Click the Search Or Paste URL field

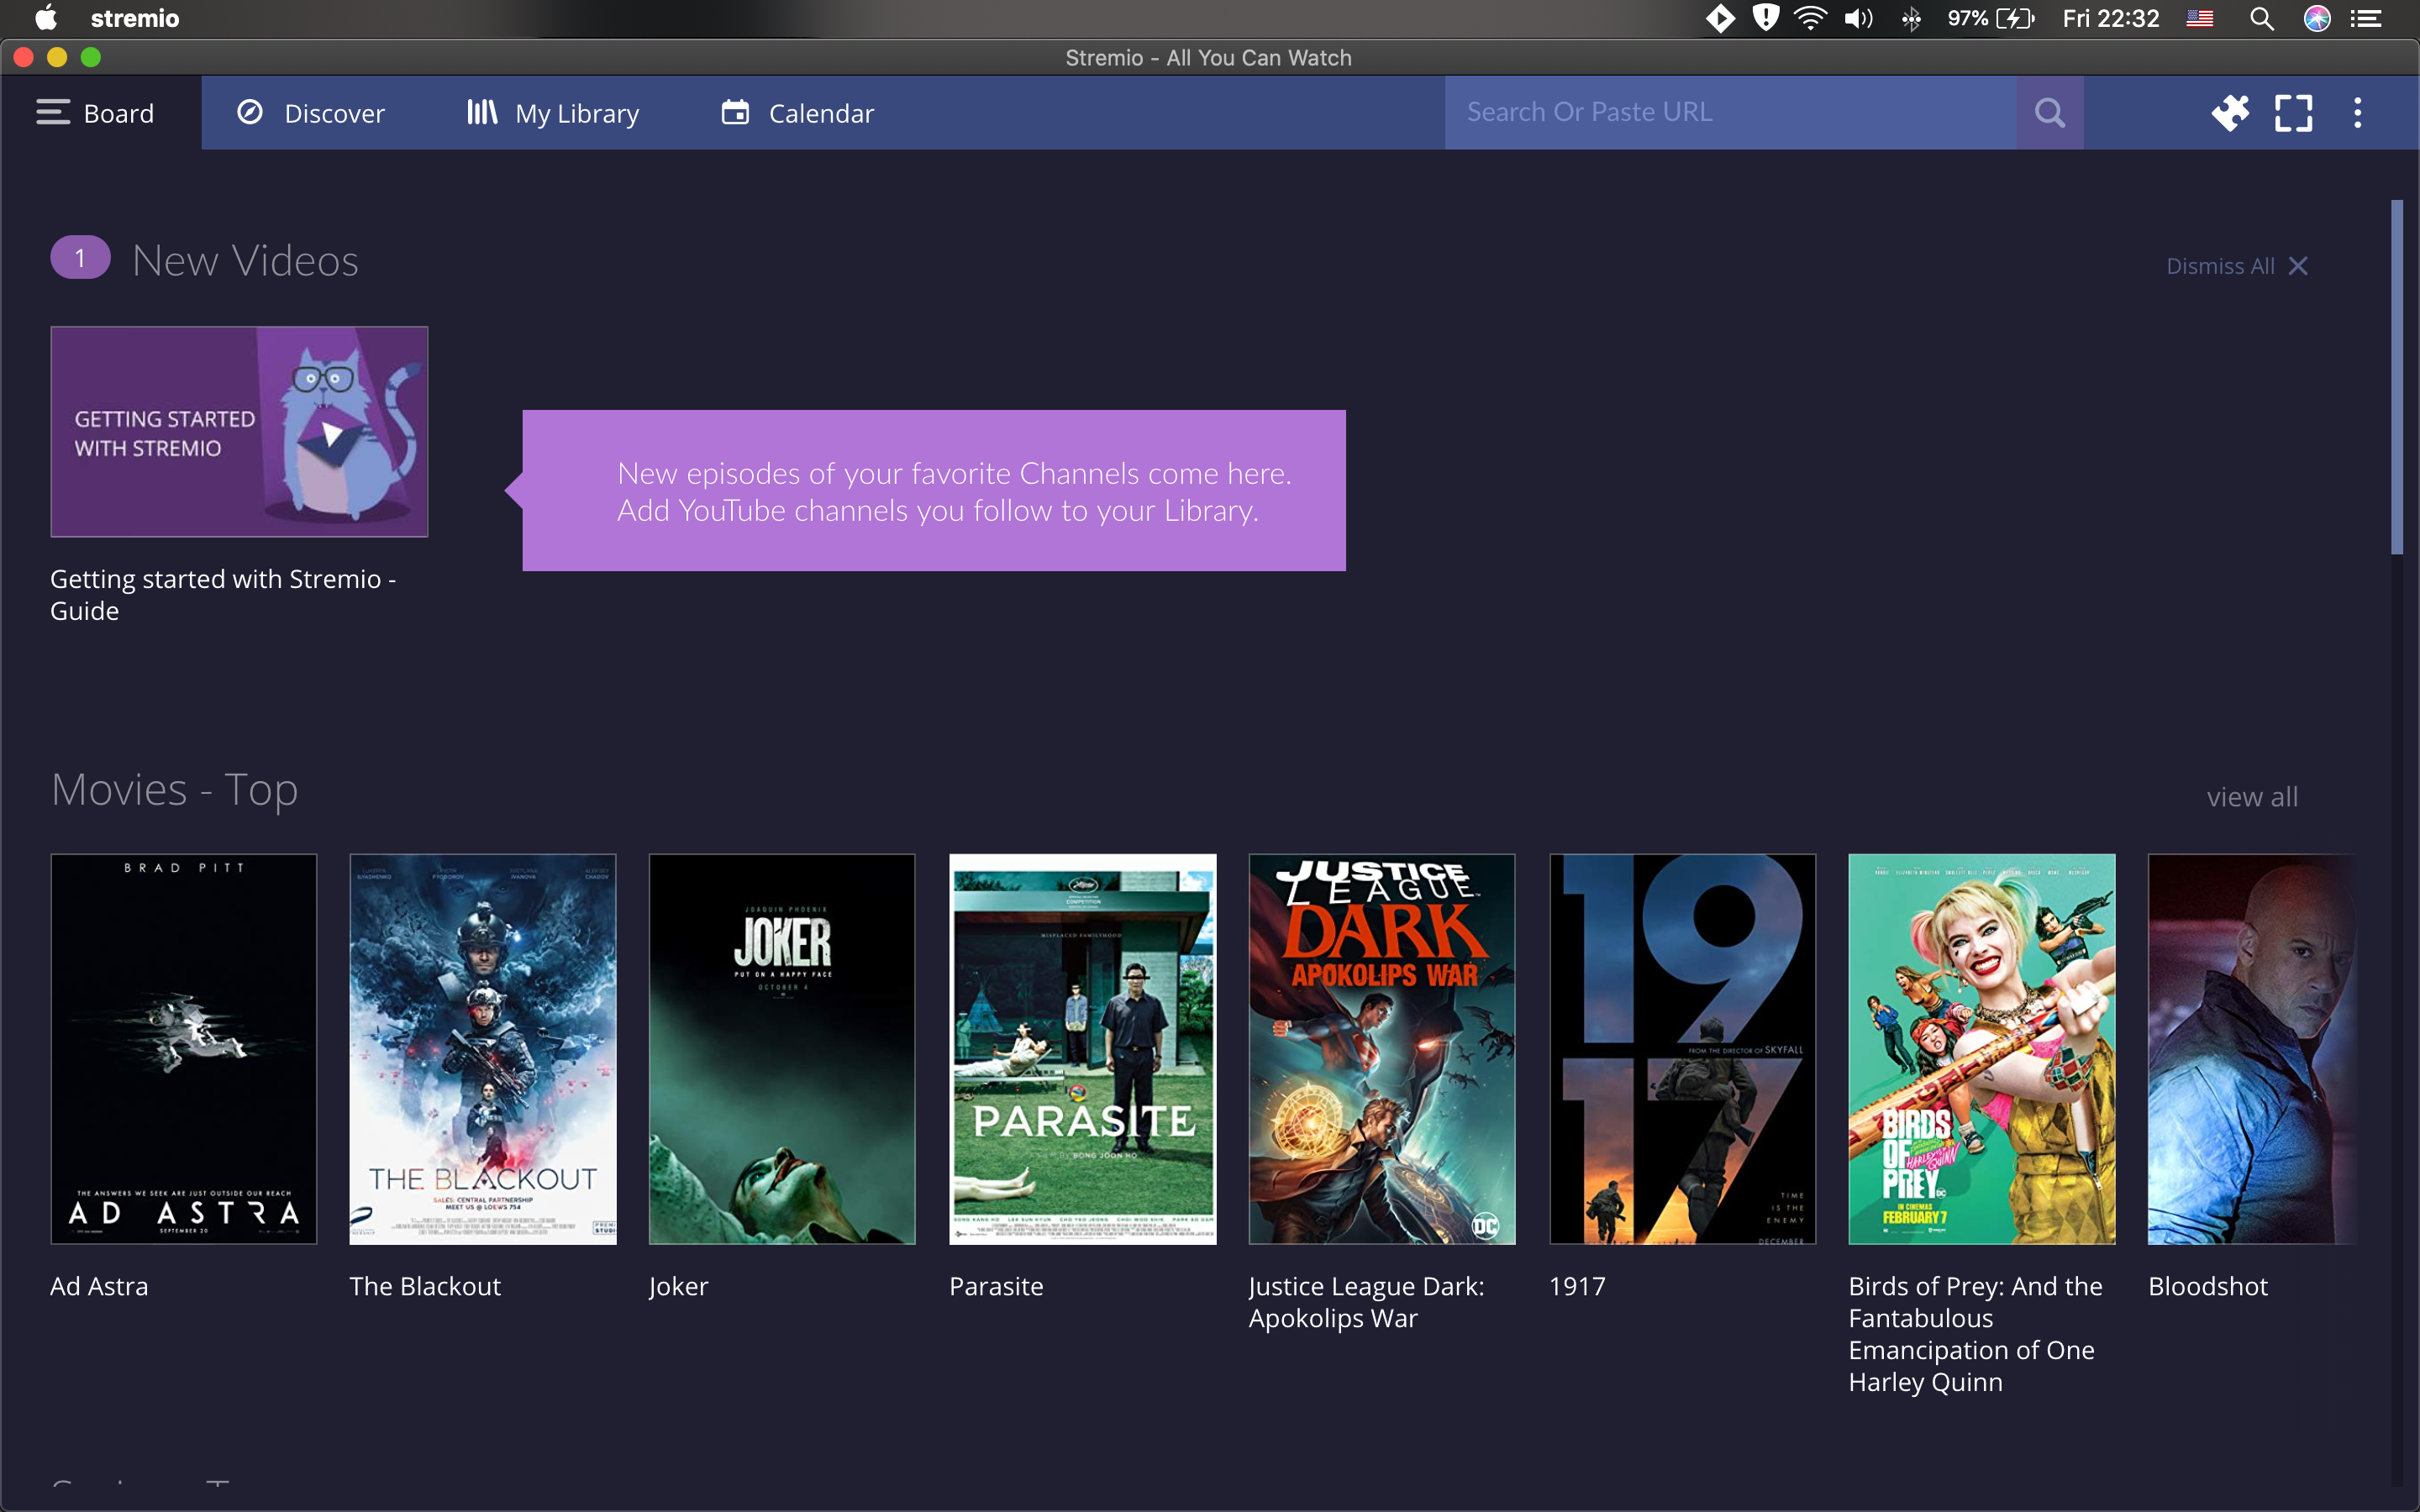pos(1731,112)
